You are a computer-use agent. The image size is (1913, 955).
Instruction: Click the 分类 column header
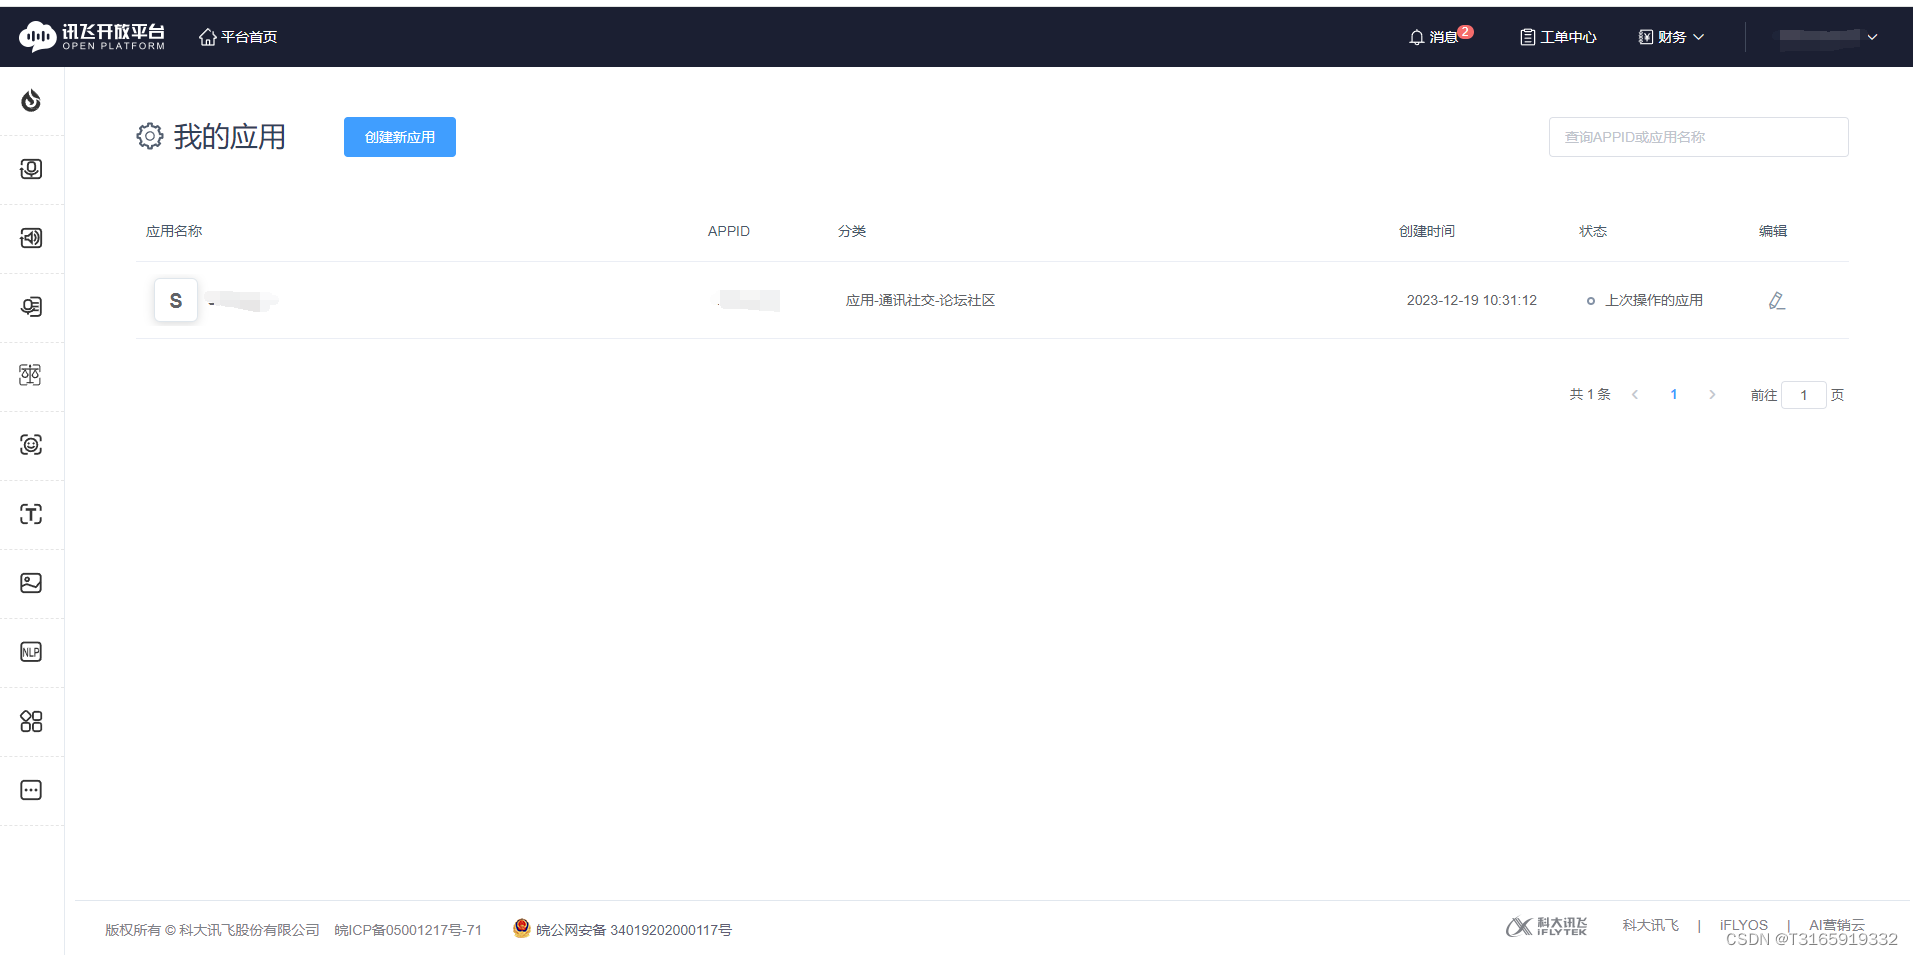click(x=852, y=231)
